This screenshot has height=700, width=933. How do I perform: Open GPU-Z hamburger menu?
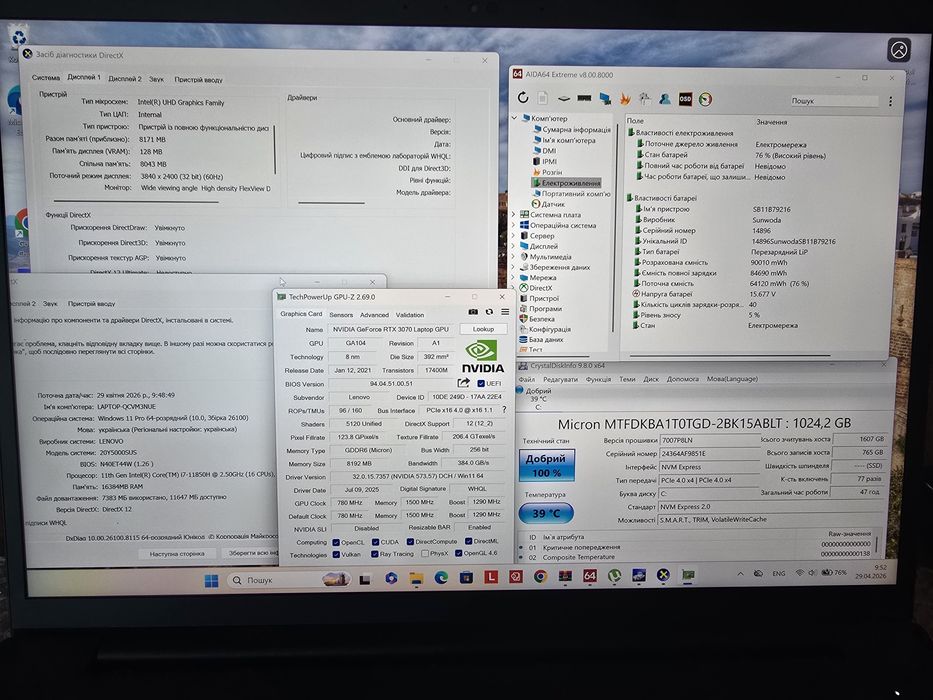(x=505, y=312)
